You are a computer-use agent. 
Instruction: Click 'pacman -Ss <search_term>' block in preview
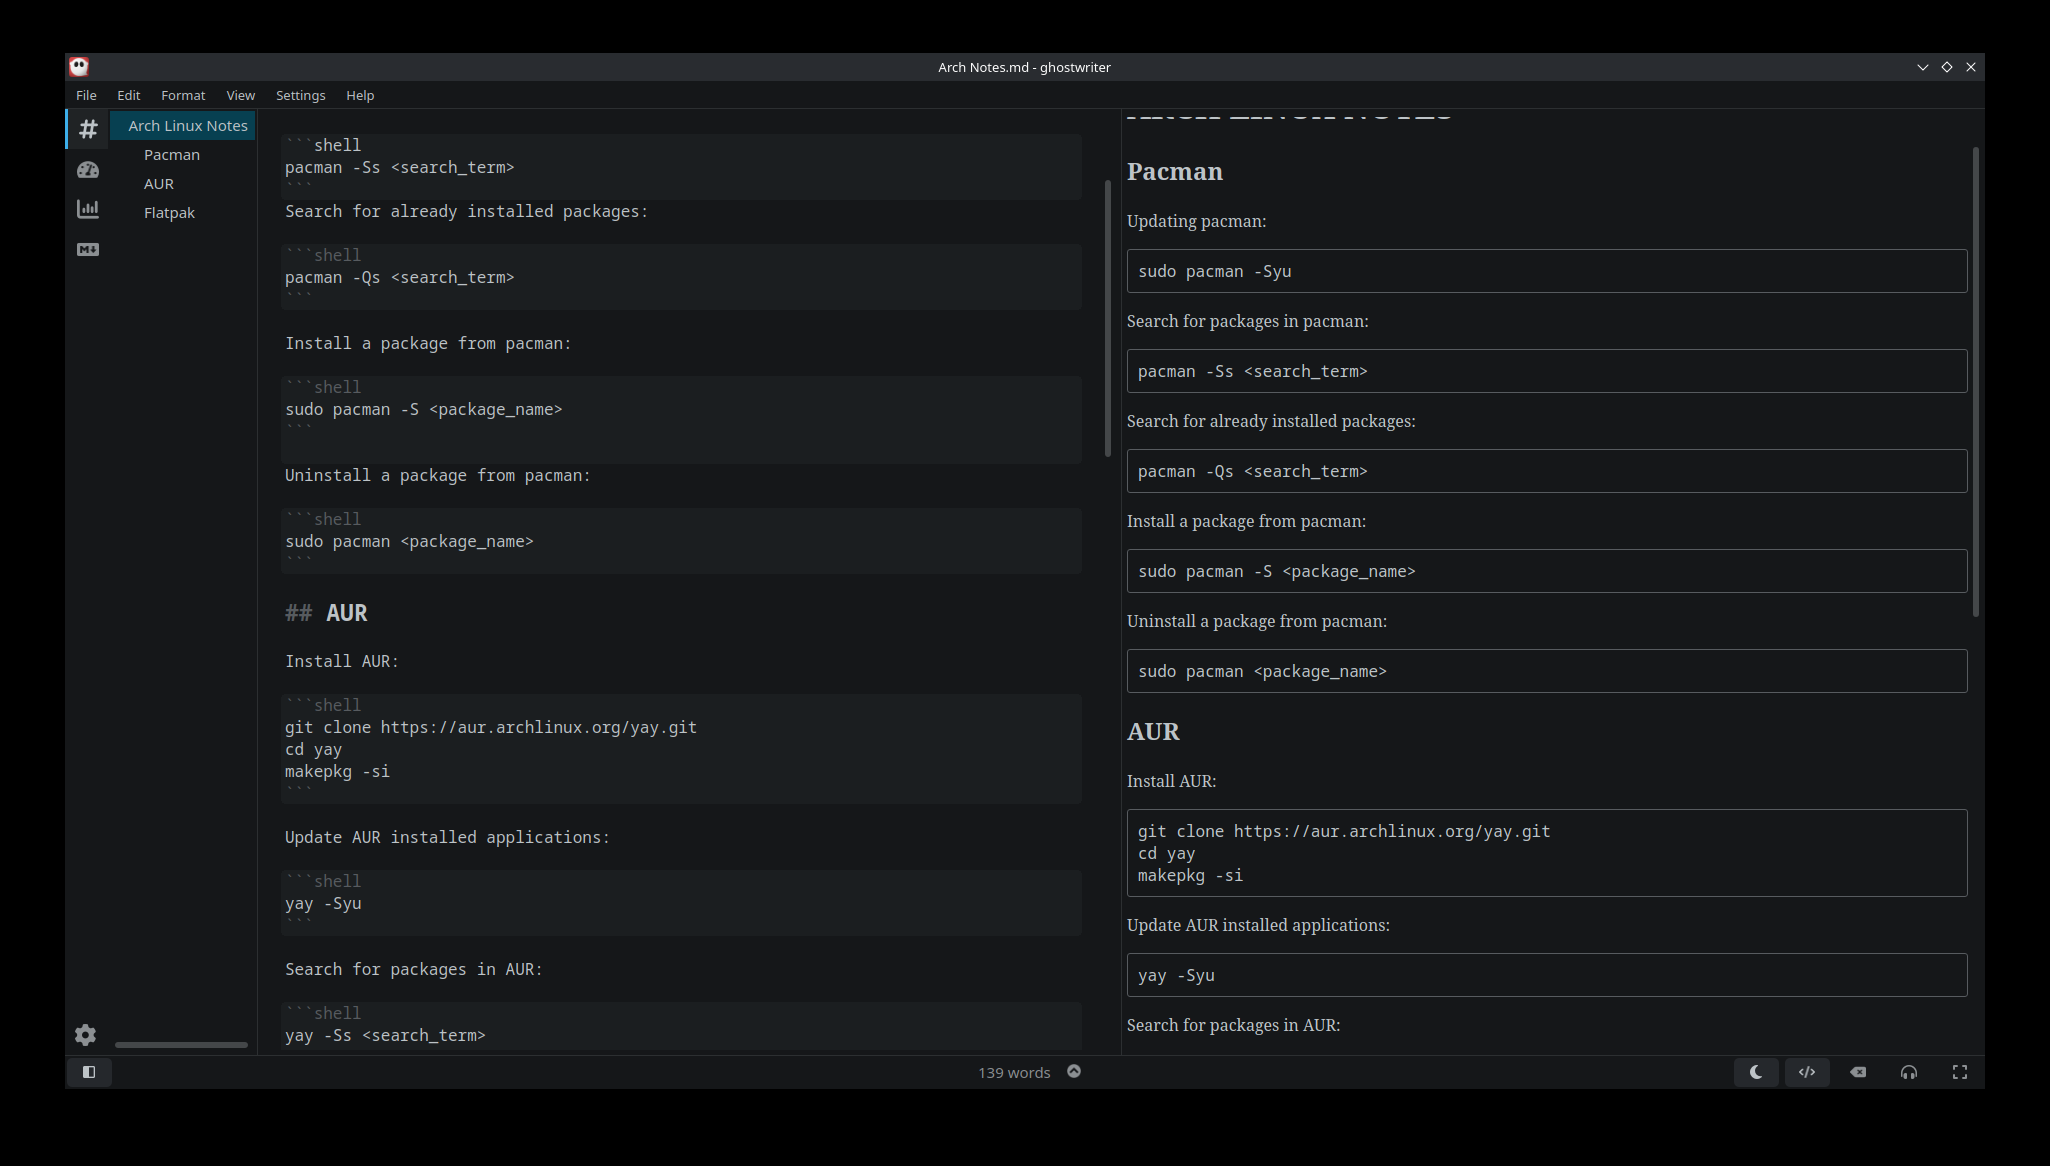[x=1547, y=371]
